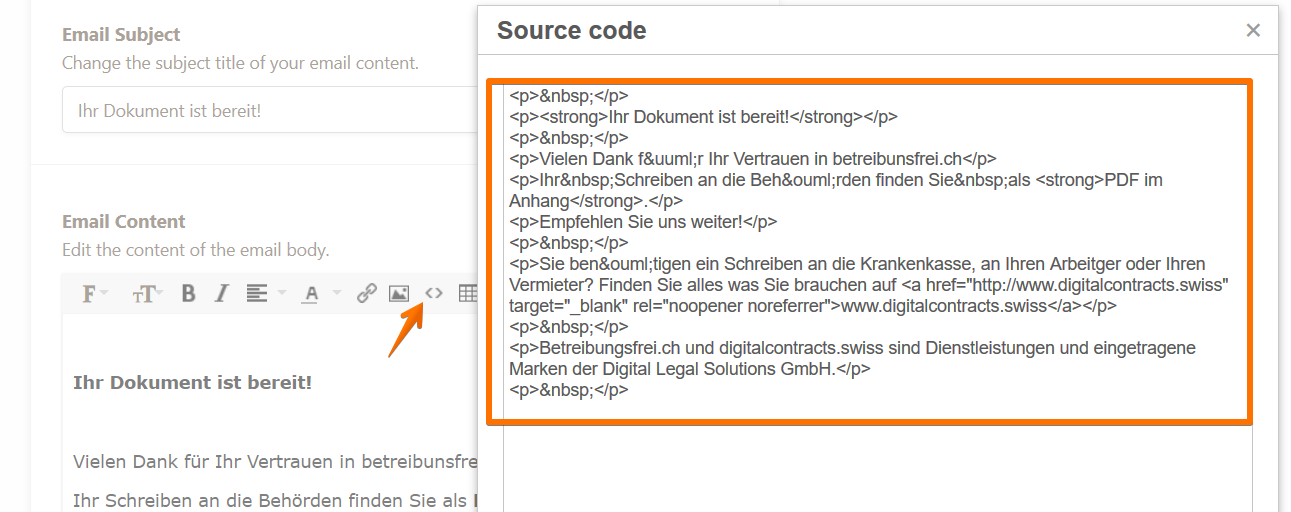Viewport: 1291px width, 512px height.
Task: Insert a table using the grid icon
Action: click(467, 294)
